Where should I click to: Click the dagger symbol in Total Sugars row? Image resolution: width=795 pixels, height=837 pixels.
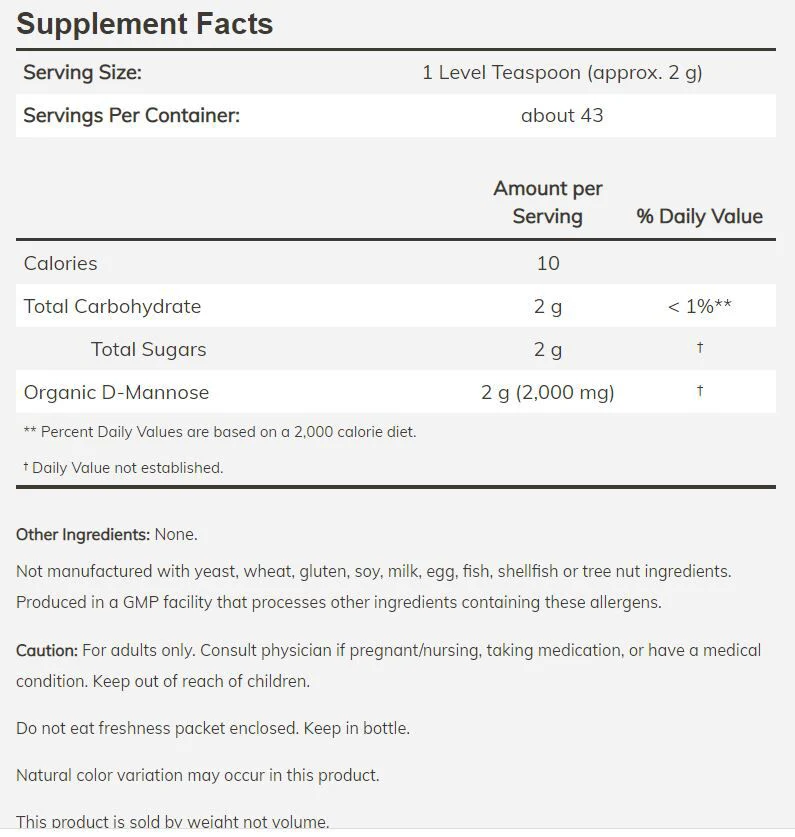click(x=700, y=348)
